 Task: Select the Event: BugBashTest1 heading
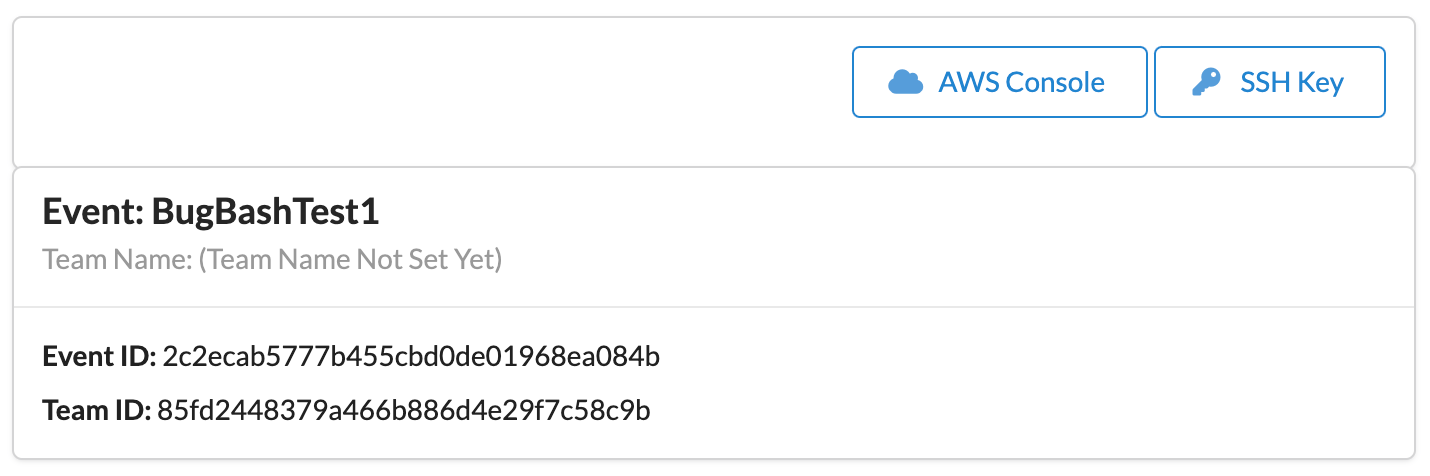click(211, 212)
